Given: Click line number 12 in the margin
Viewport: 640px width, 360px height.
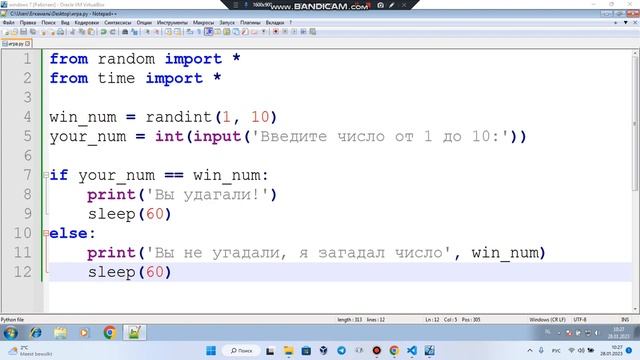Looking at the screenshot, I should point(22,272).
